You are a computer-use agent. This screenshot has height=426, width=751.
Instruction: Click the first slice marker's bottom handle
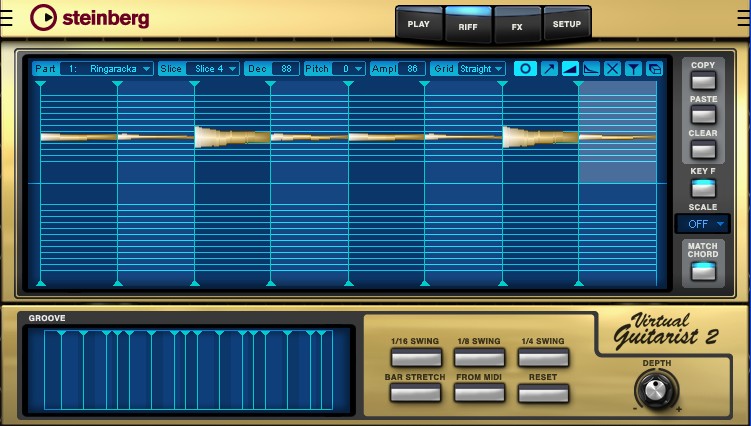click(41, 283)
